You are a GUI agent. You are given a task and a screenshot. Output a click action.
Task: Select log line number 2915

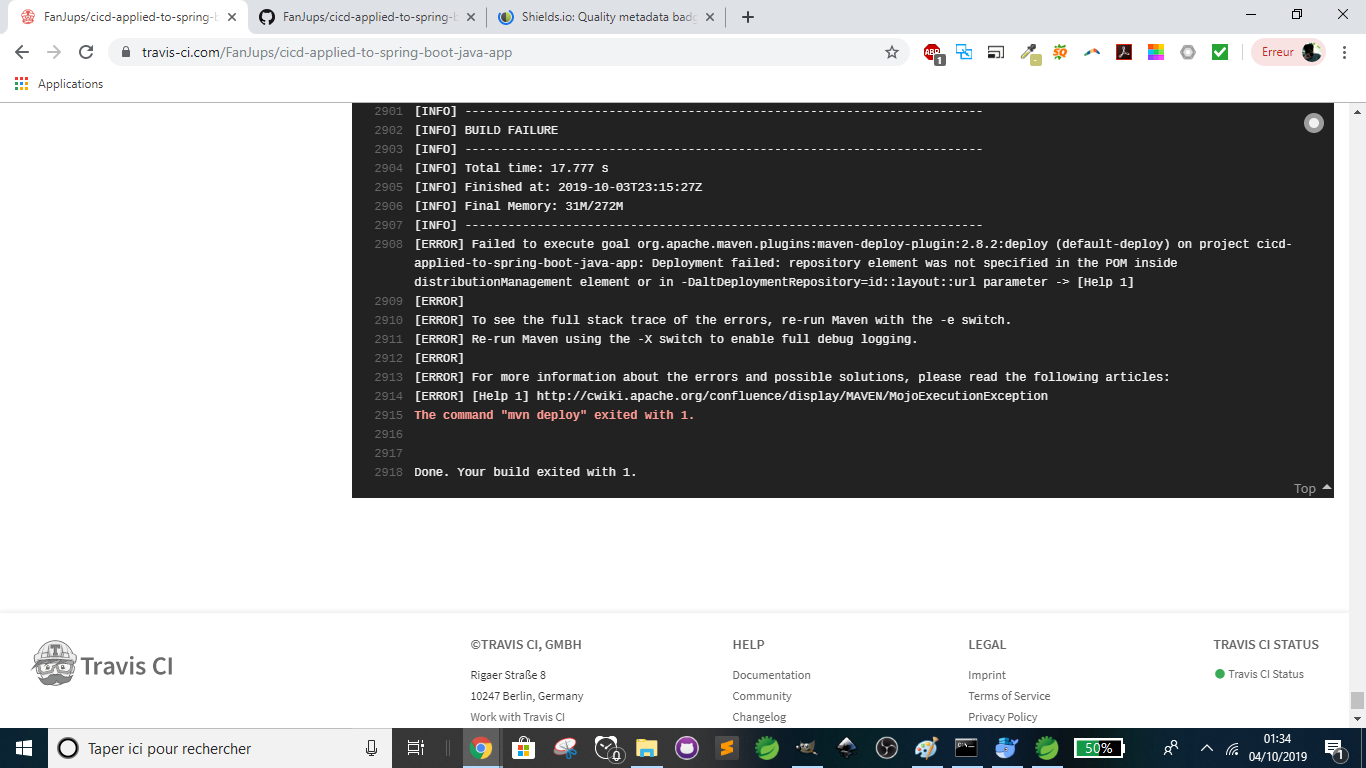tap(388, 415)
